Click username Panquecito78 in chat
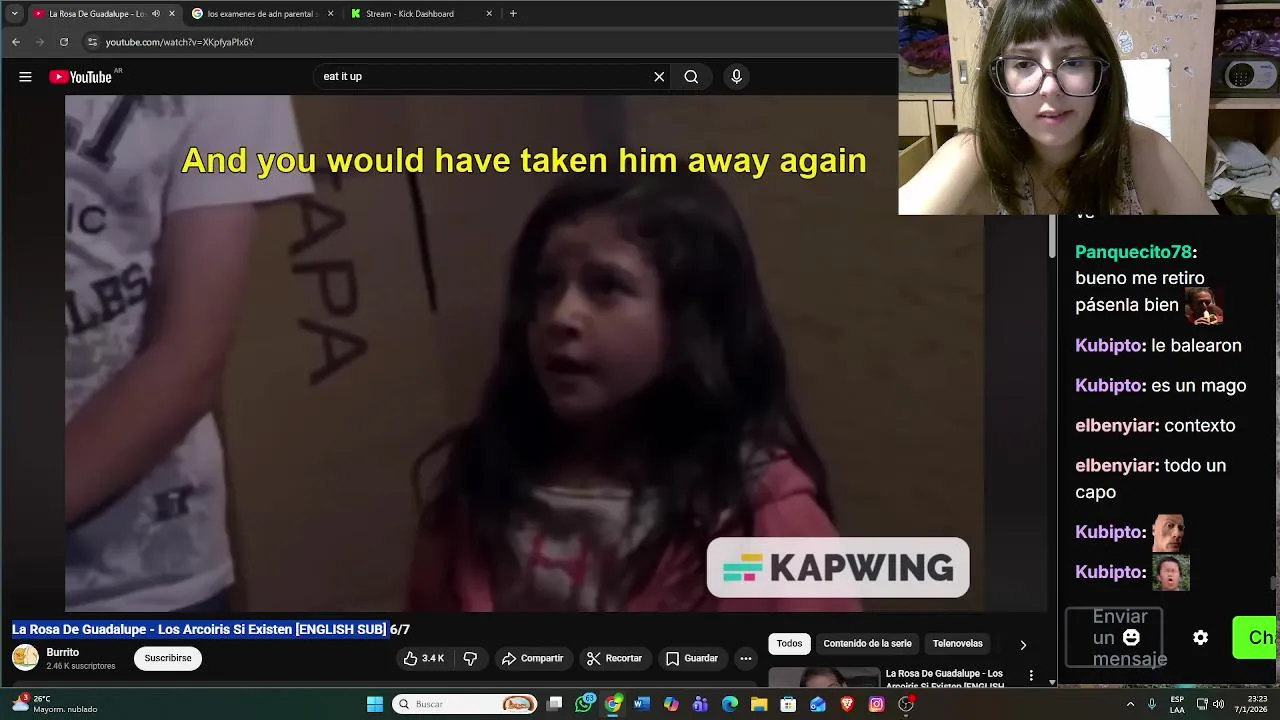Image resolution: width=1280 pixels, height=720 pixels. [x=1134, y=252]
